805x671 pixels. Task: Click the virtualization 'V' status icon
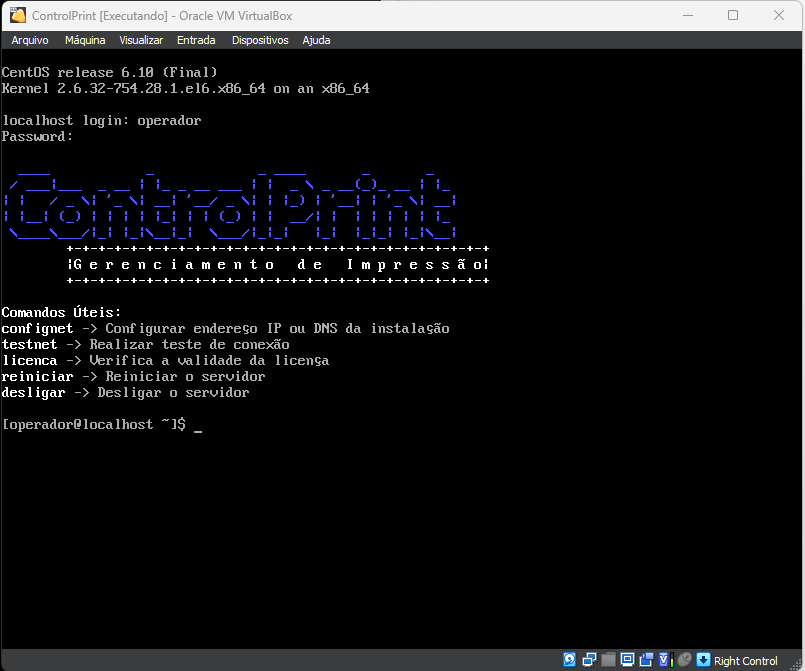[664, 660]
